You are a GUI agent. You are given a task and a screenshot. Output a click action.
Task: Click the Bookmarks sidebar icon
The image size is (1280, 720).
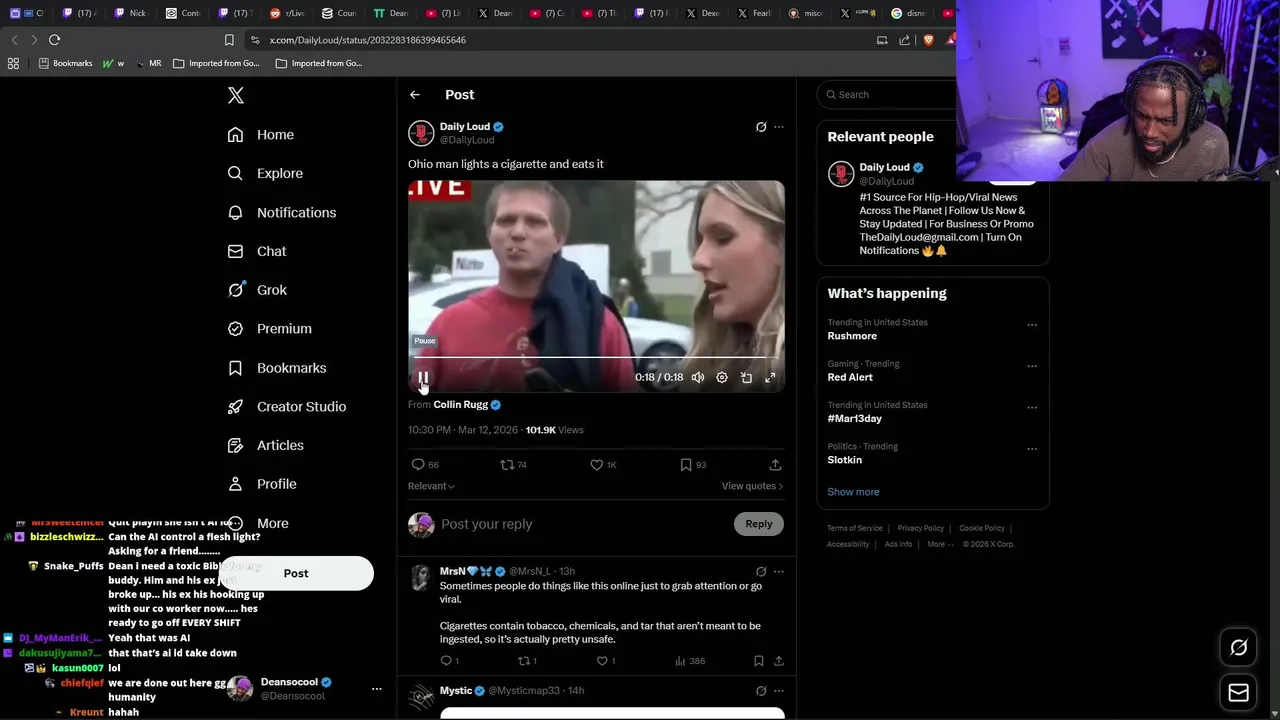pos(235,368)
